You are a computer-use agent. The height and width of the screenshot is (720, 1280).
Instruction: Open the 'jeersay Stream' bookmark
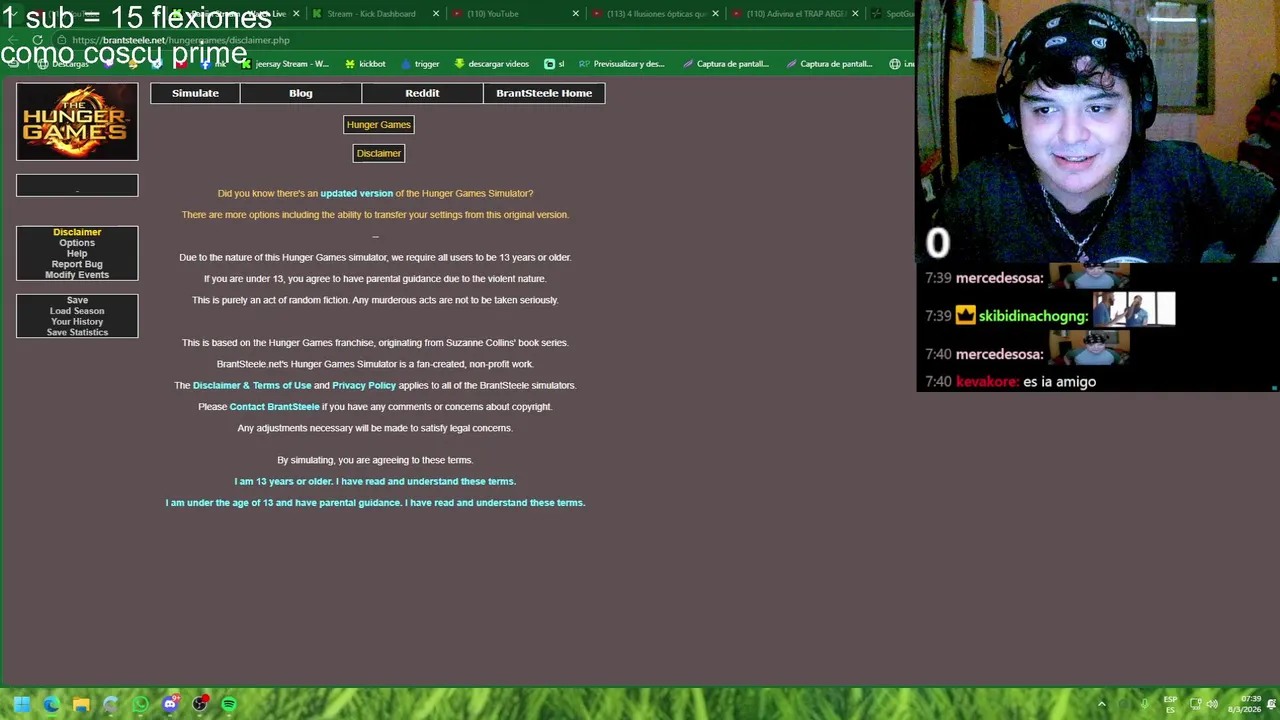click(x=283, y=64)
